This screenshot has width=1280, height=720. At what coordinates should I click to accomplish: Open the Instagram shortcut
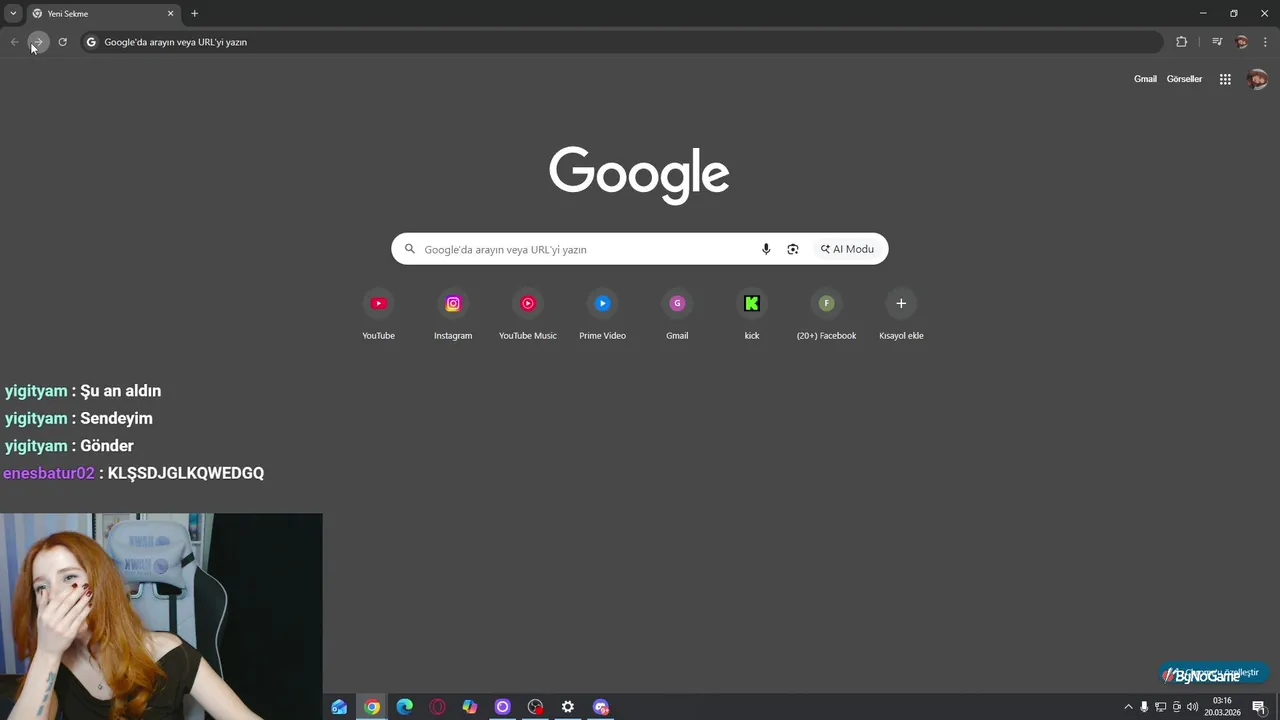(x=453, y=314)
